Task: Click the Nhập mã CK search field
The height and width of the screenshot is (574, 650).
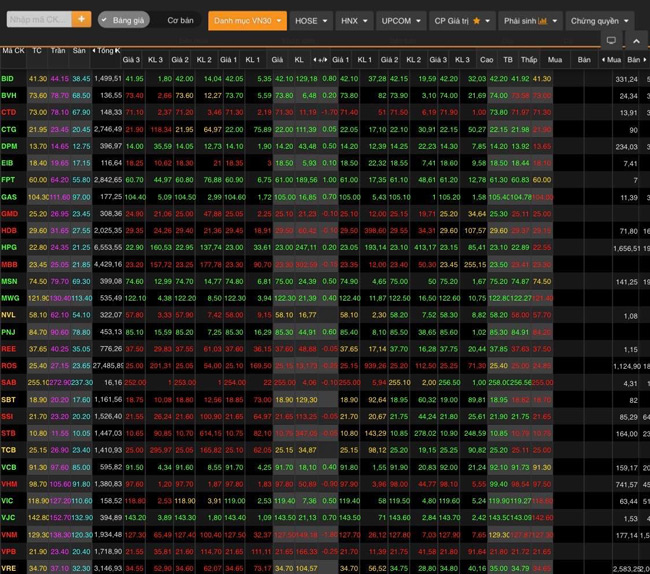Action: [38, 19]
